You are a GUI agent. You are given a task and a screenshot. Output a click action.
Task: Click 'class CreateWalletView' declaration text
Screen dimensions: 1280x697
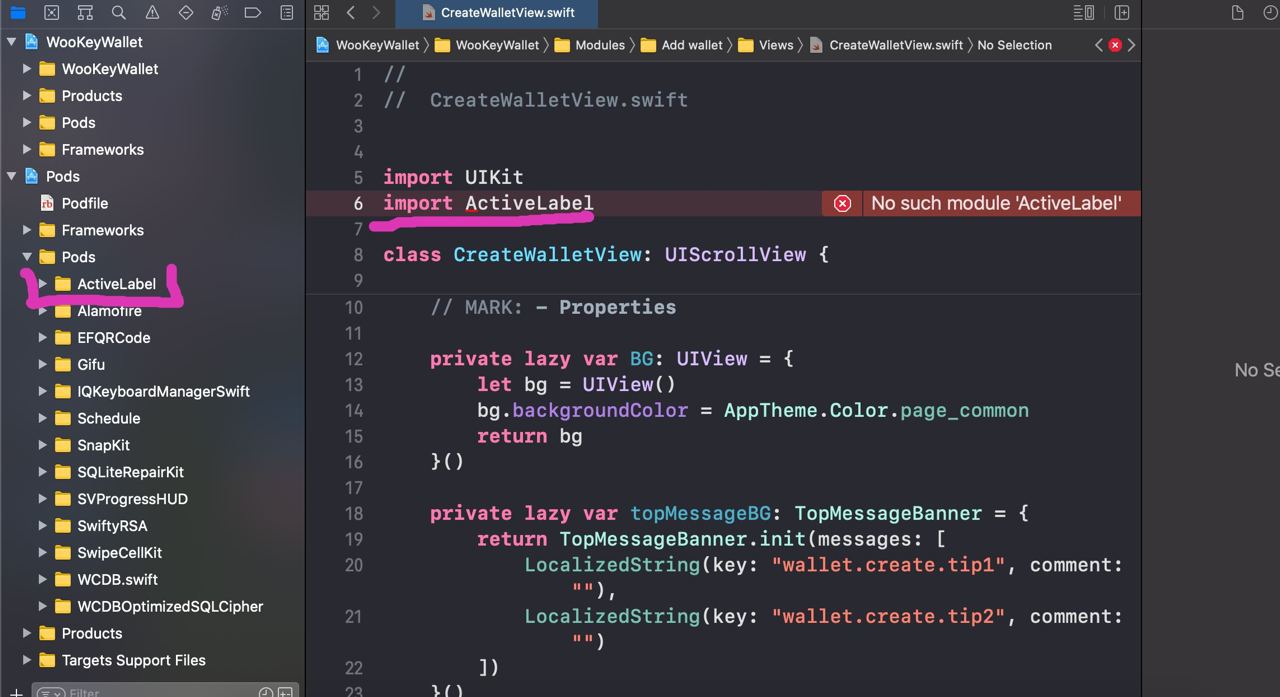click(x=512, y=255)
